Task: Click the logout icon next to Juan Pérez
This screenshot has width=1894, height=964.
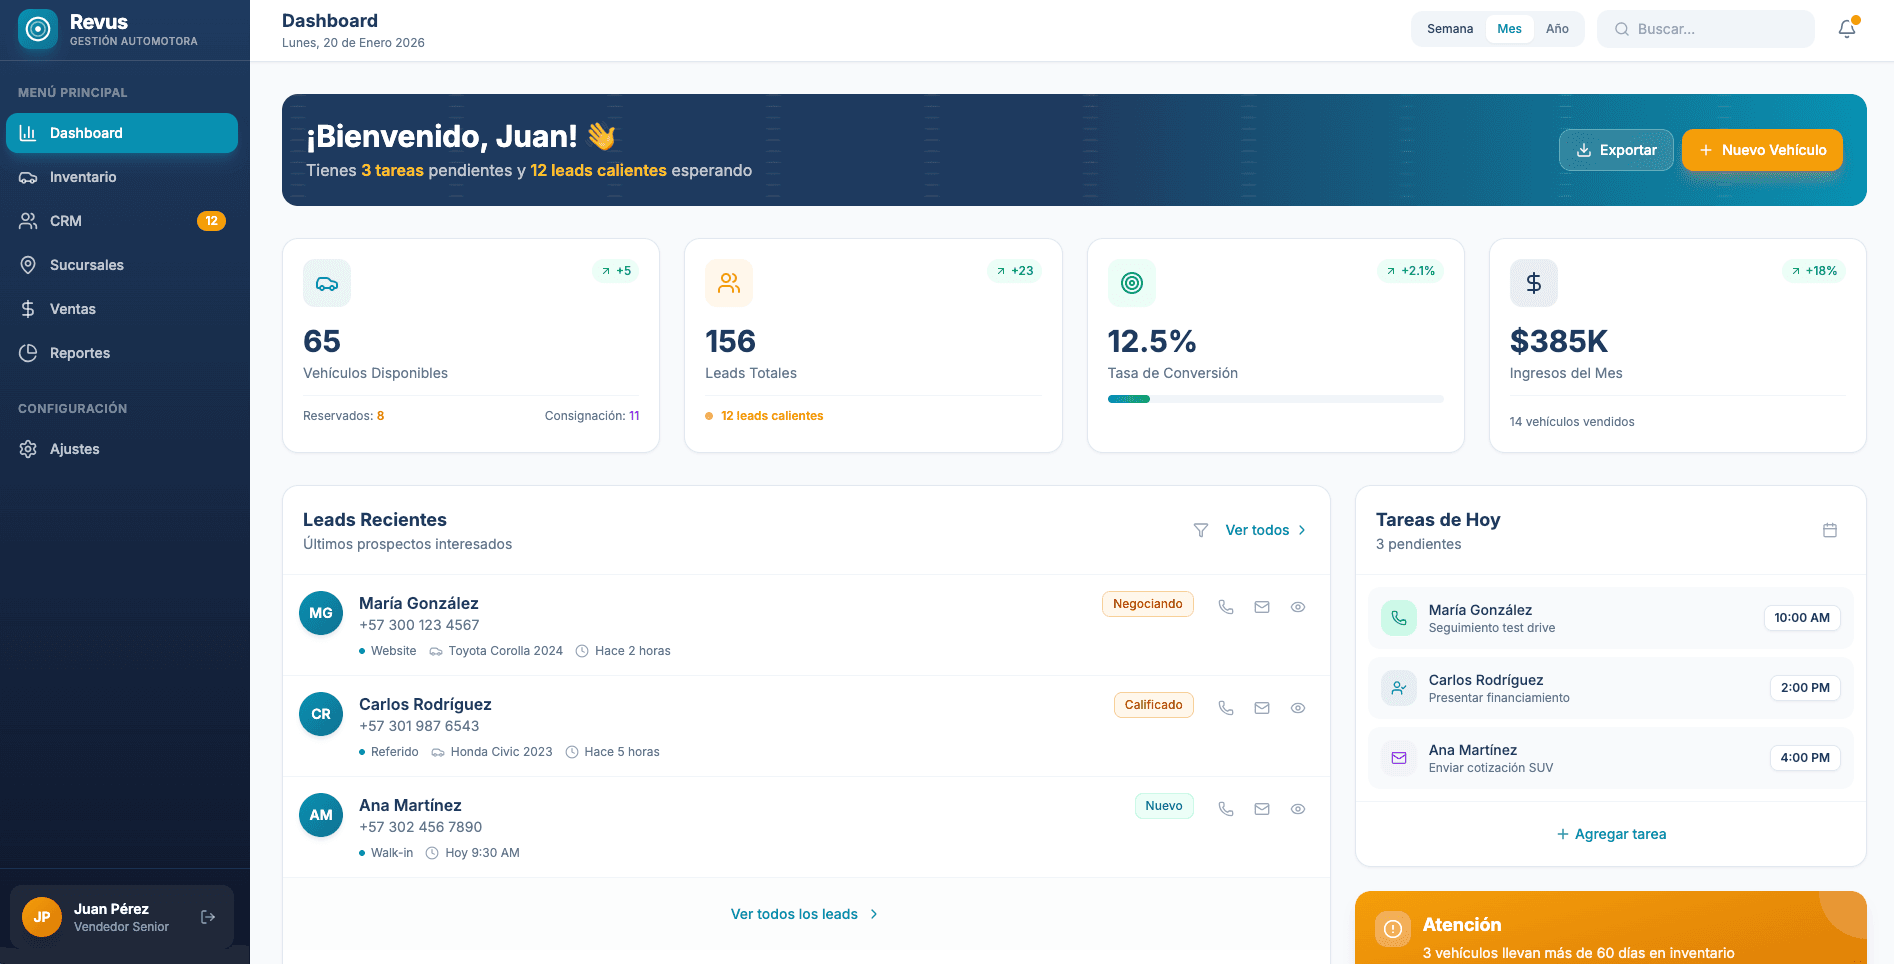Action: point(208,917)
